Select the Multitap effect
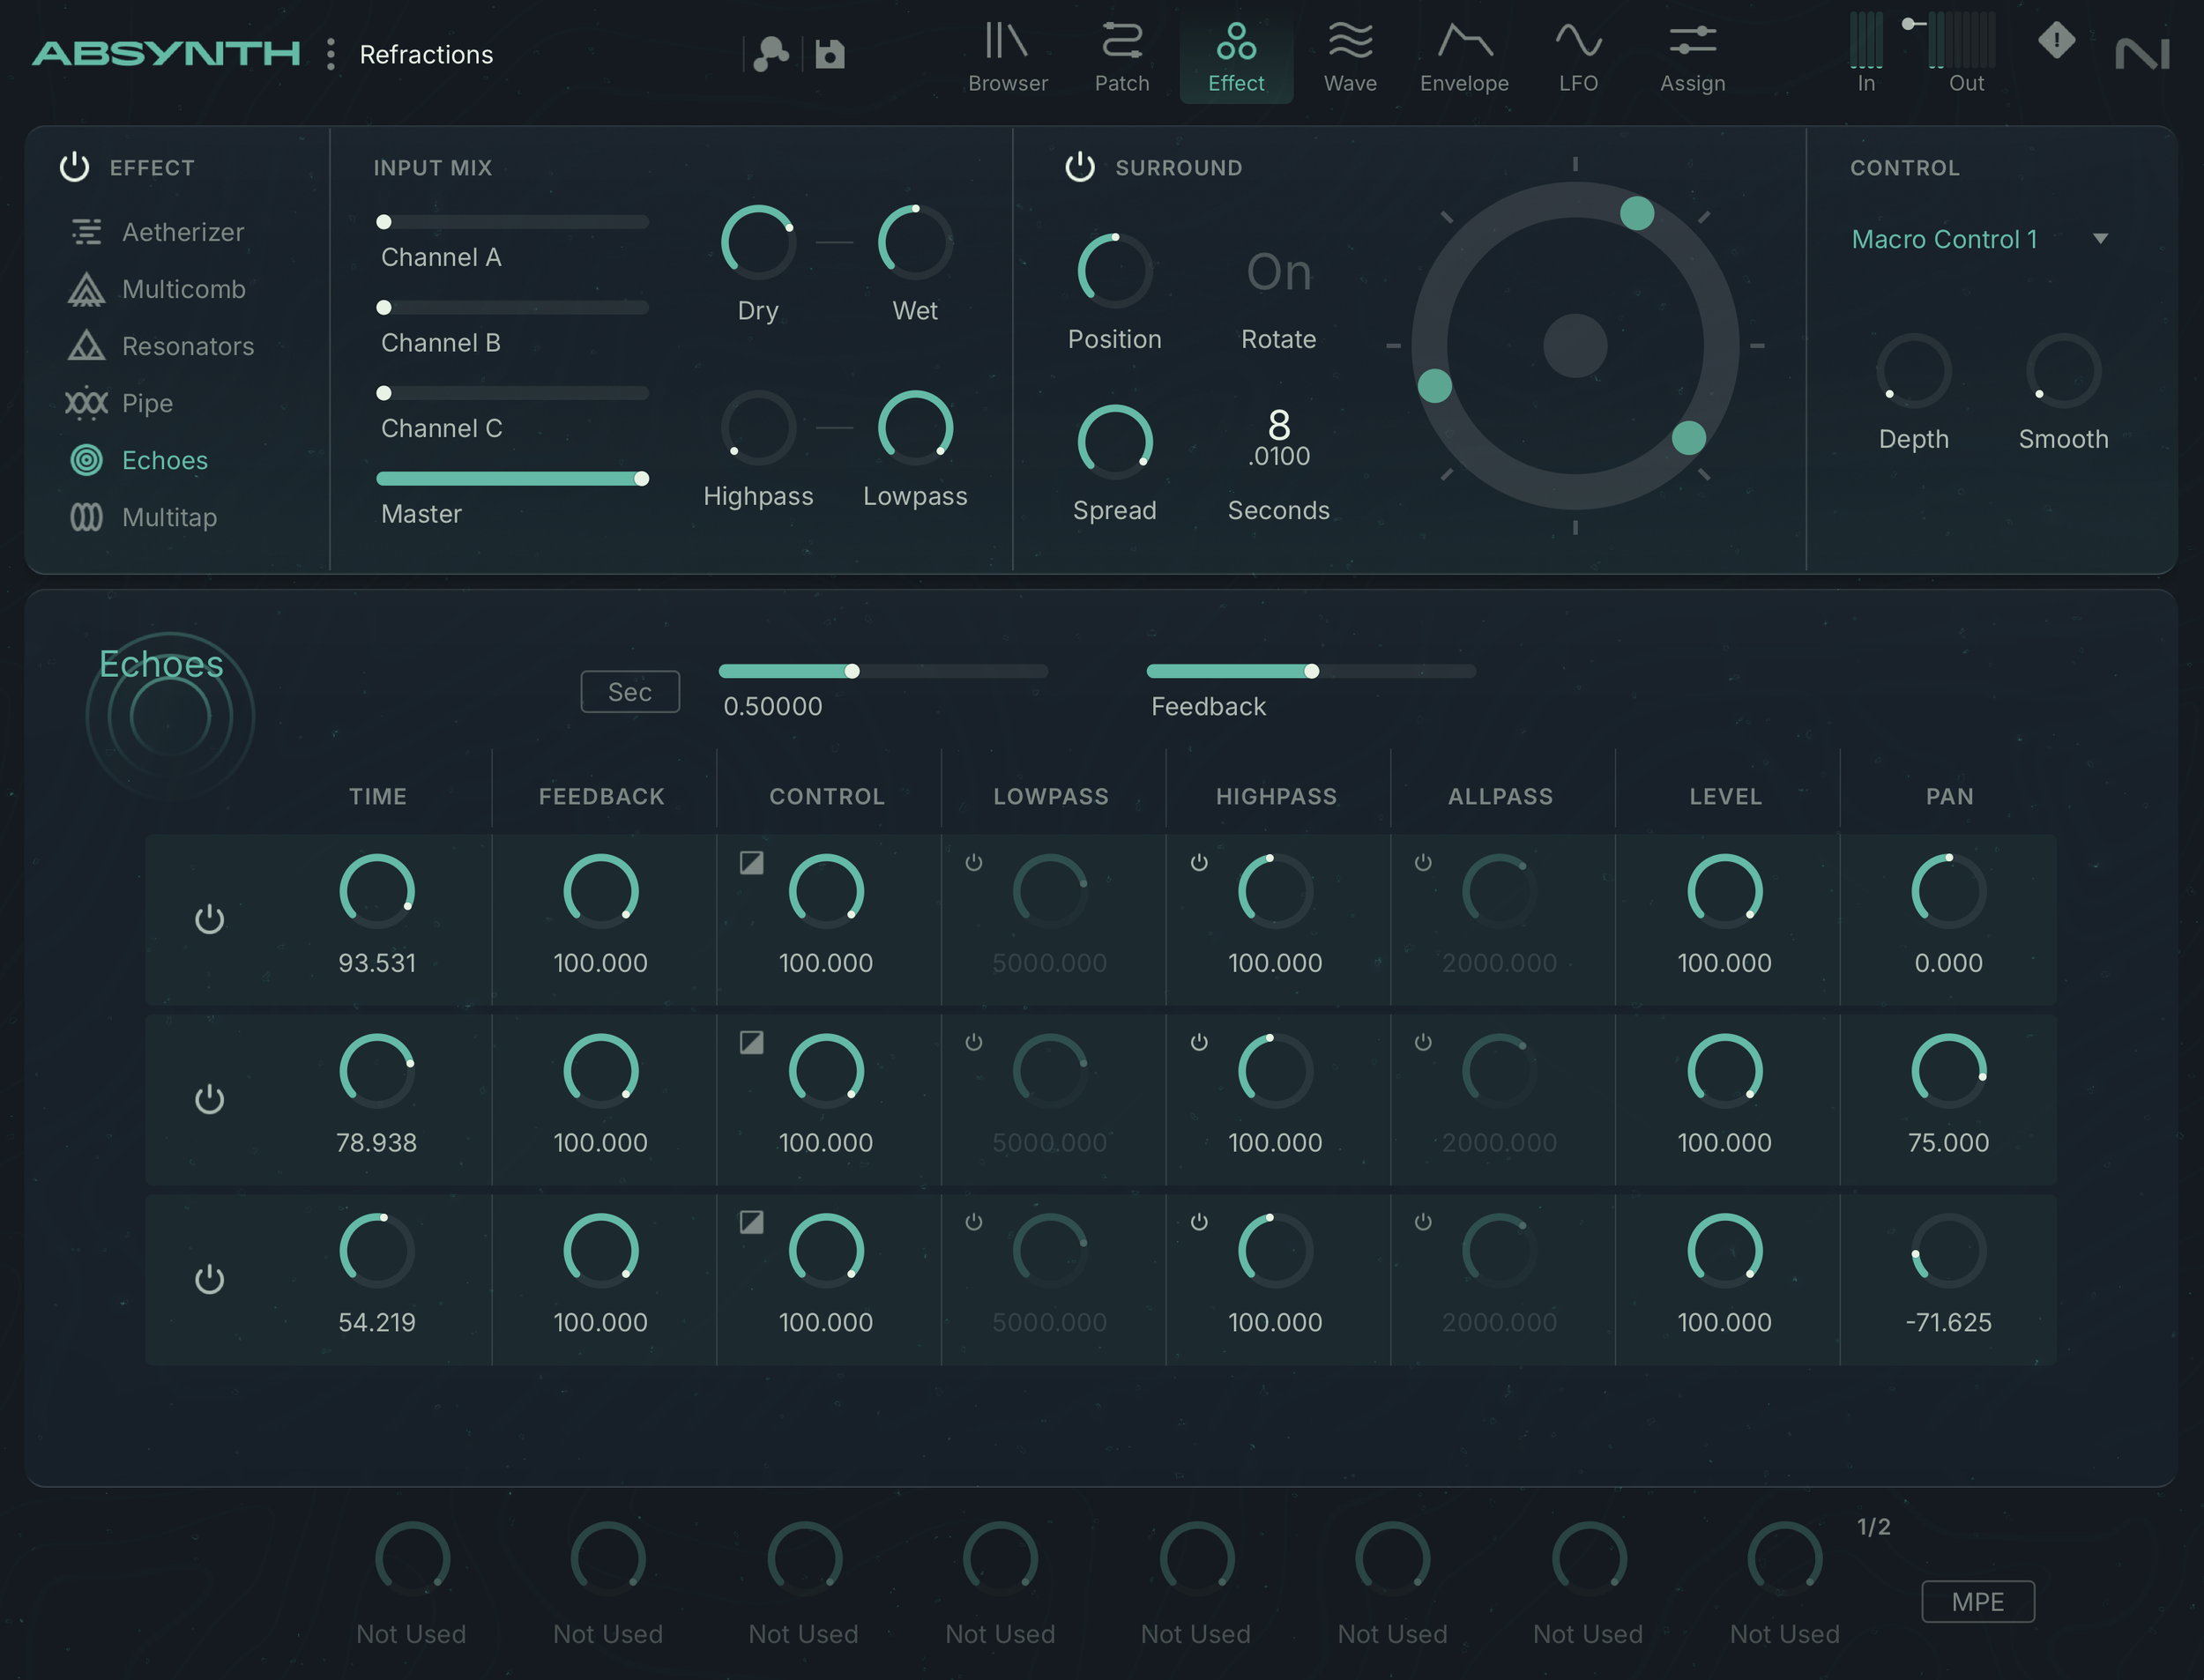Screen dimensions: 2204x1680 point(143,517)
